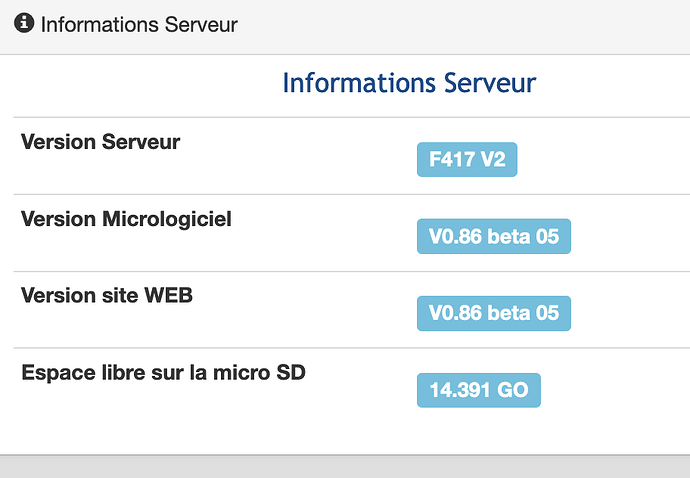
Task: Click the Version site WEB V0.86 badge
Action: coord(494,313)
